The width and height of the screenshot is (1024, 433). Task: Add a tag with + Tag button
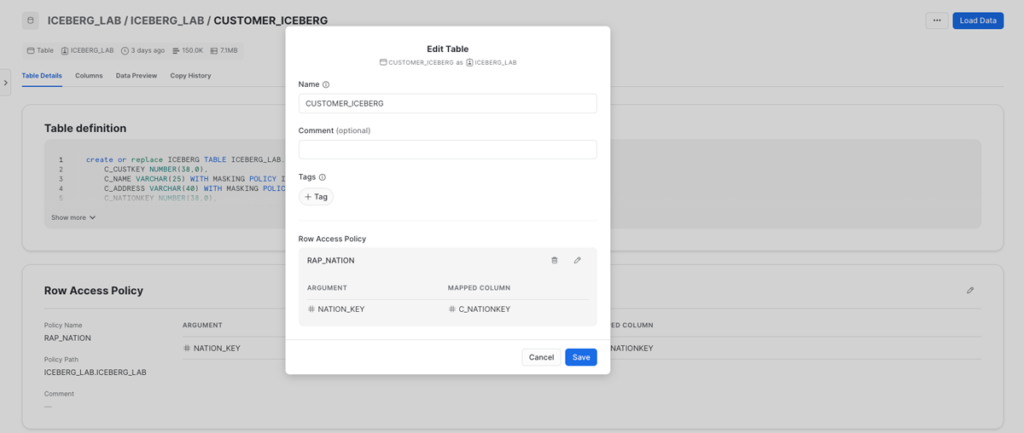(x=316, y=197)
